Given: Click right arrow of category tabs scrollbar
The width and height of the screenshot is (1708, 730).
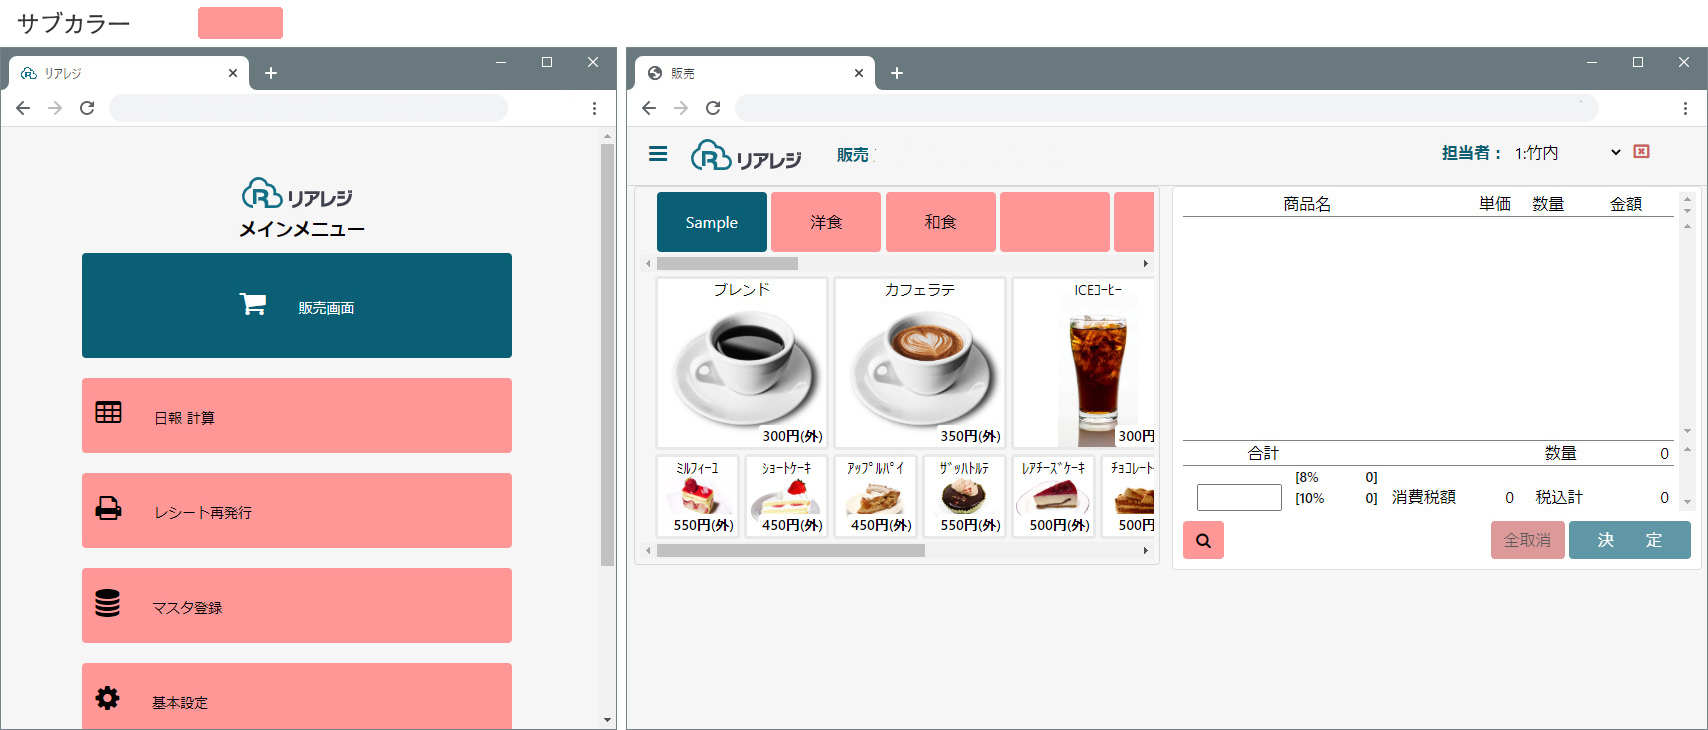Looking at the screenshot, I should tap(1146, 264).
